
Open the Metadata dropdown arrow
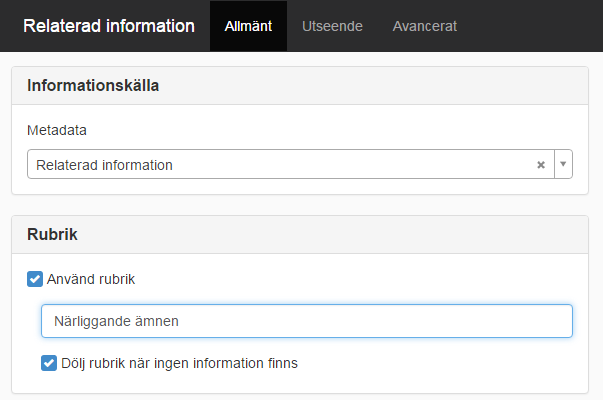click(563, 164)
